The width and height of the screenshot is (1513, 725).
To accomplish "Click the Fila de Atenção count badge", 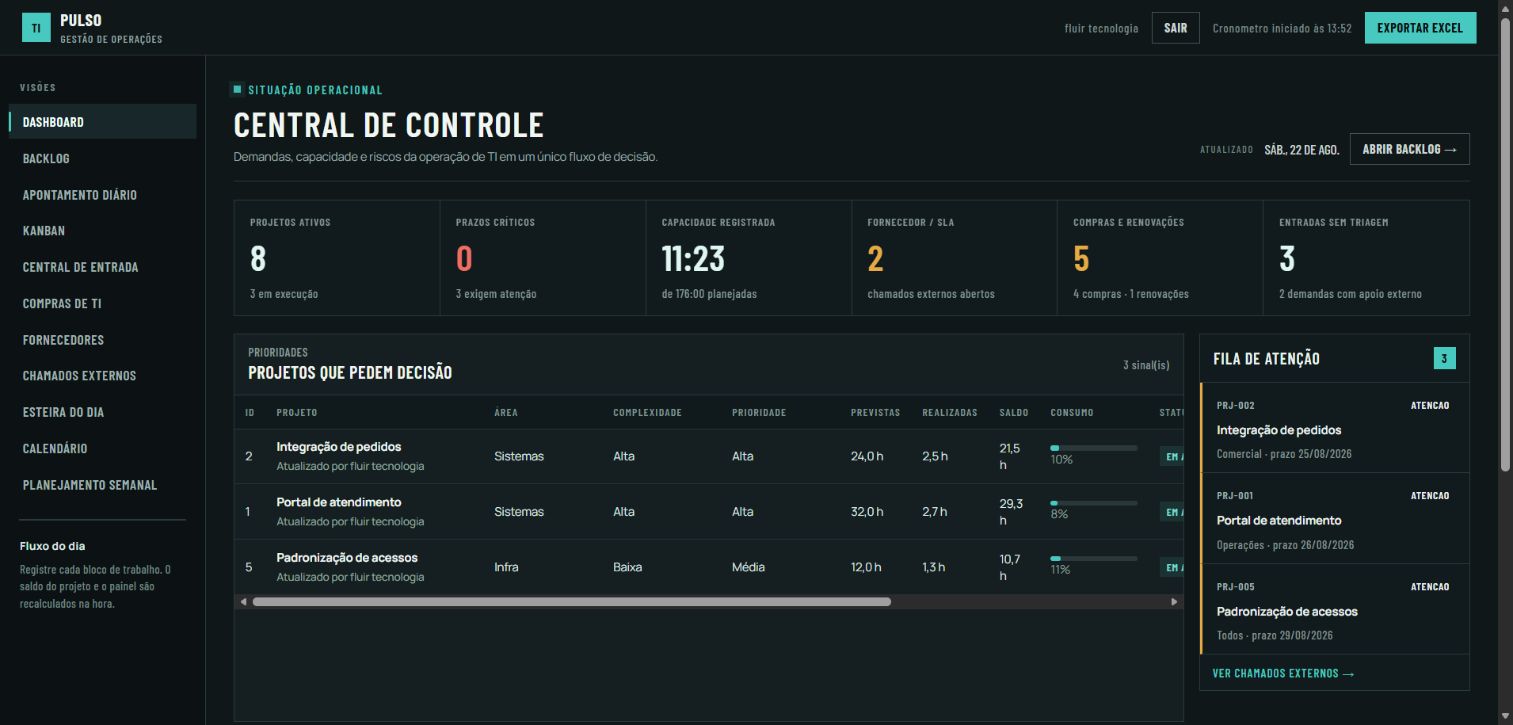I will (x=1444, y=358).
